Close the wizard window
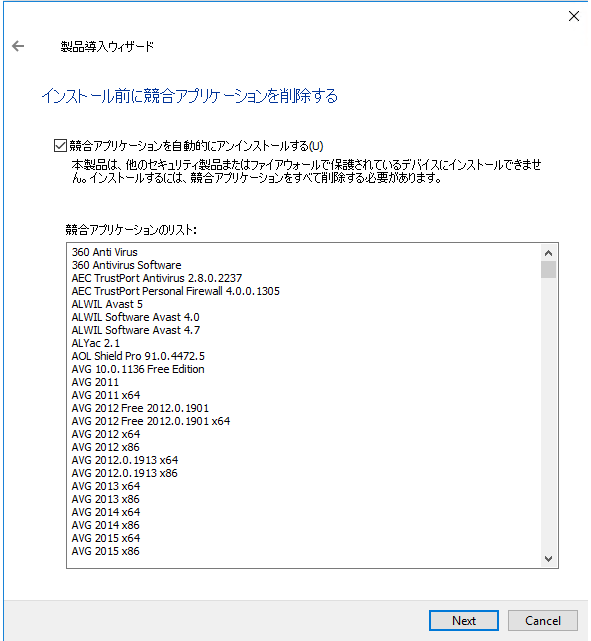The height and width of the screenshot is (641, 591). 574,16
